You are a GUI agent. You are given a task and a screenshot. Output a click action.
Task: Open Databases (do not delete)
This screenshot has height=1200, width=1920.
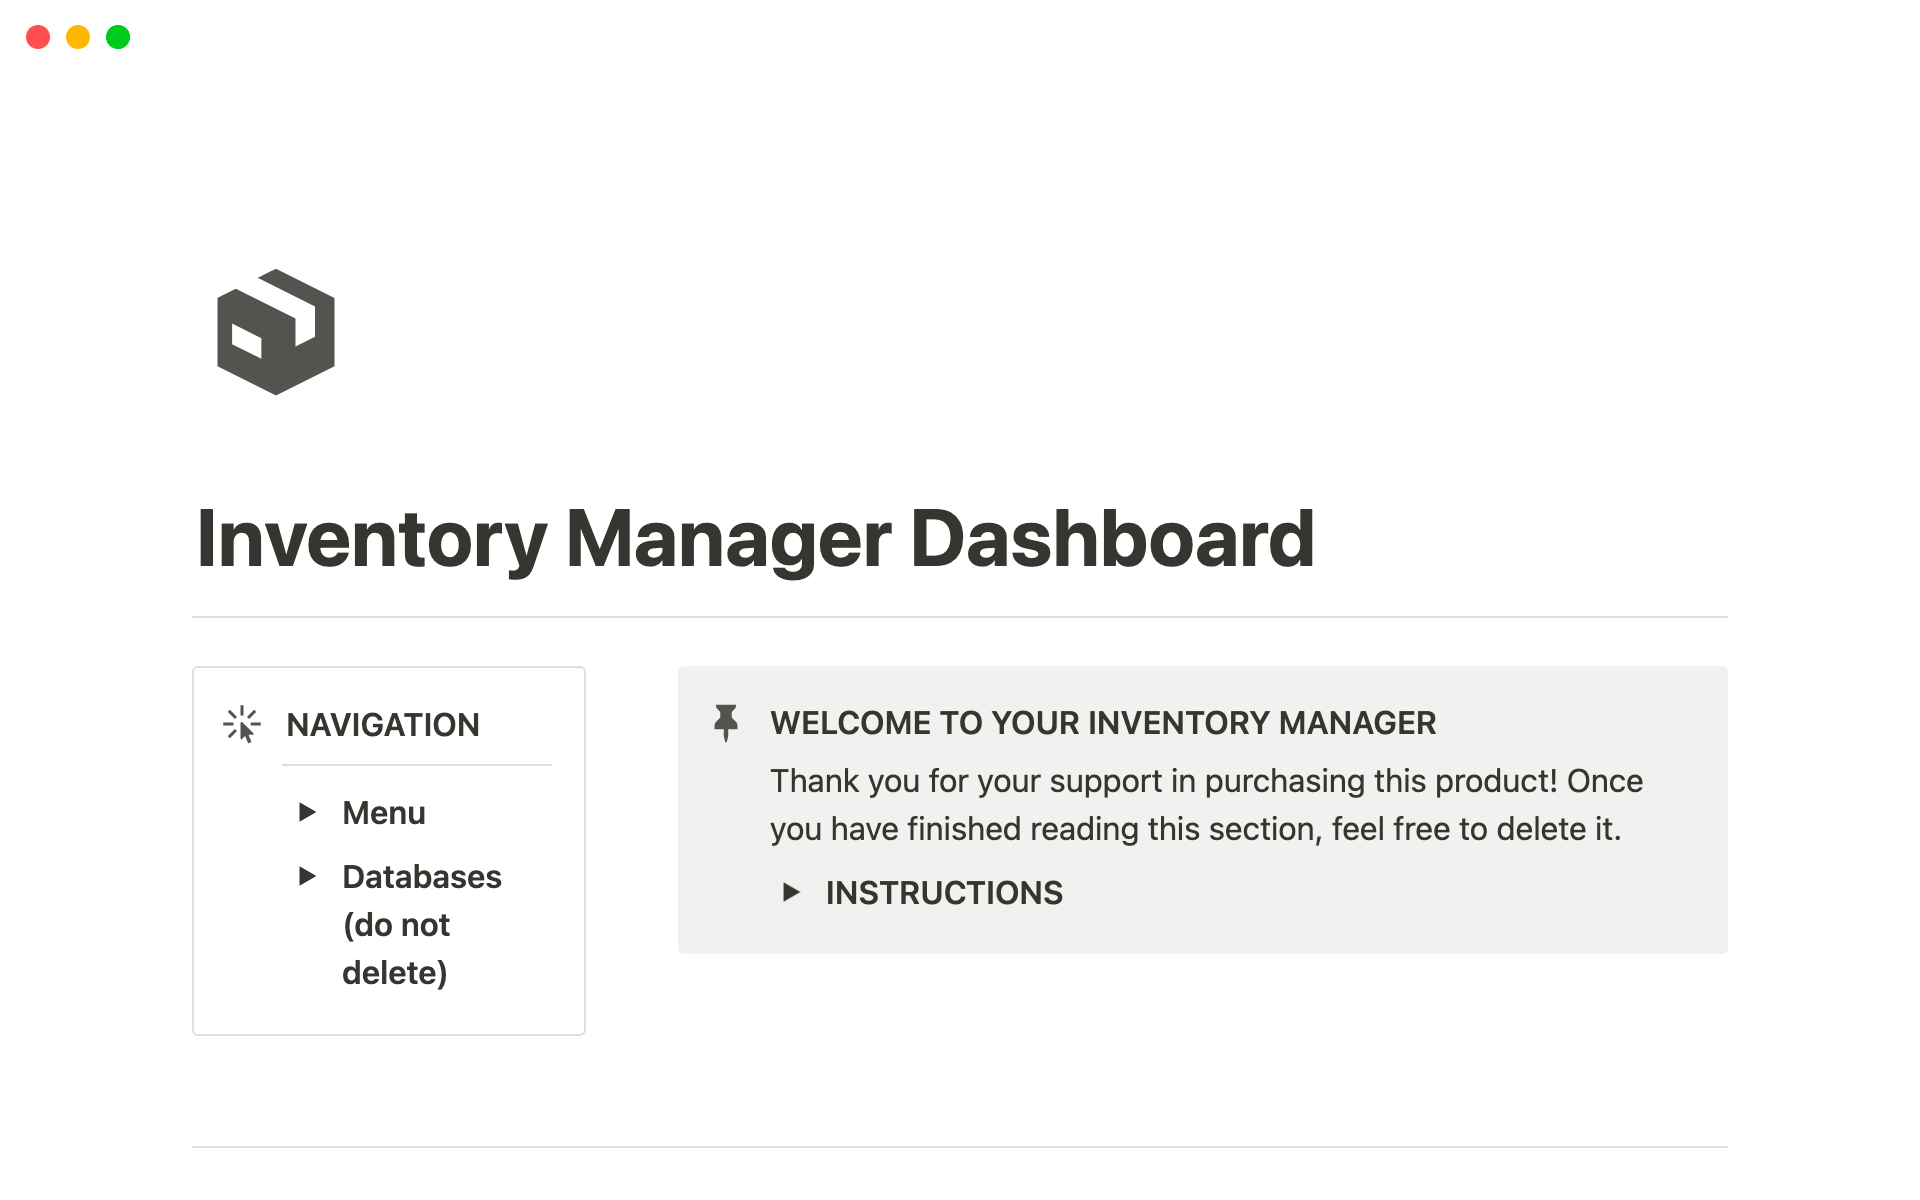click(421, 876)
